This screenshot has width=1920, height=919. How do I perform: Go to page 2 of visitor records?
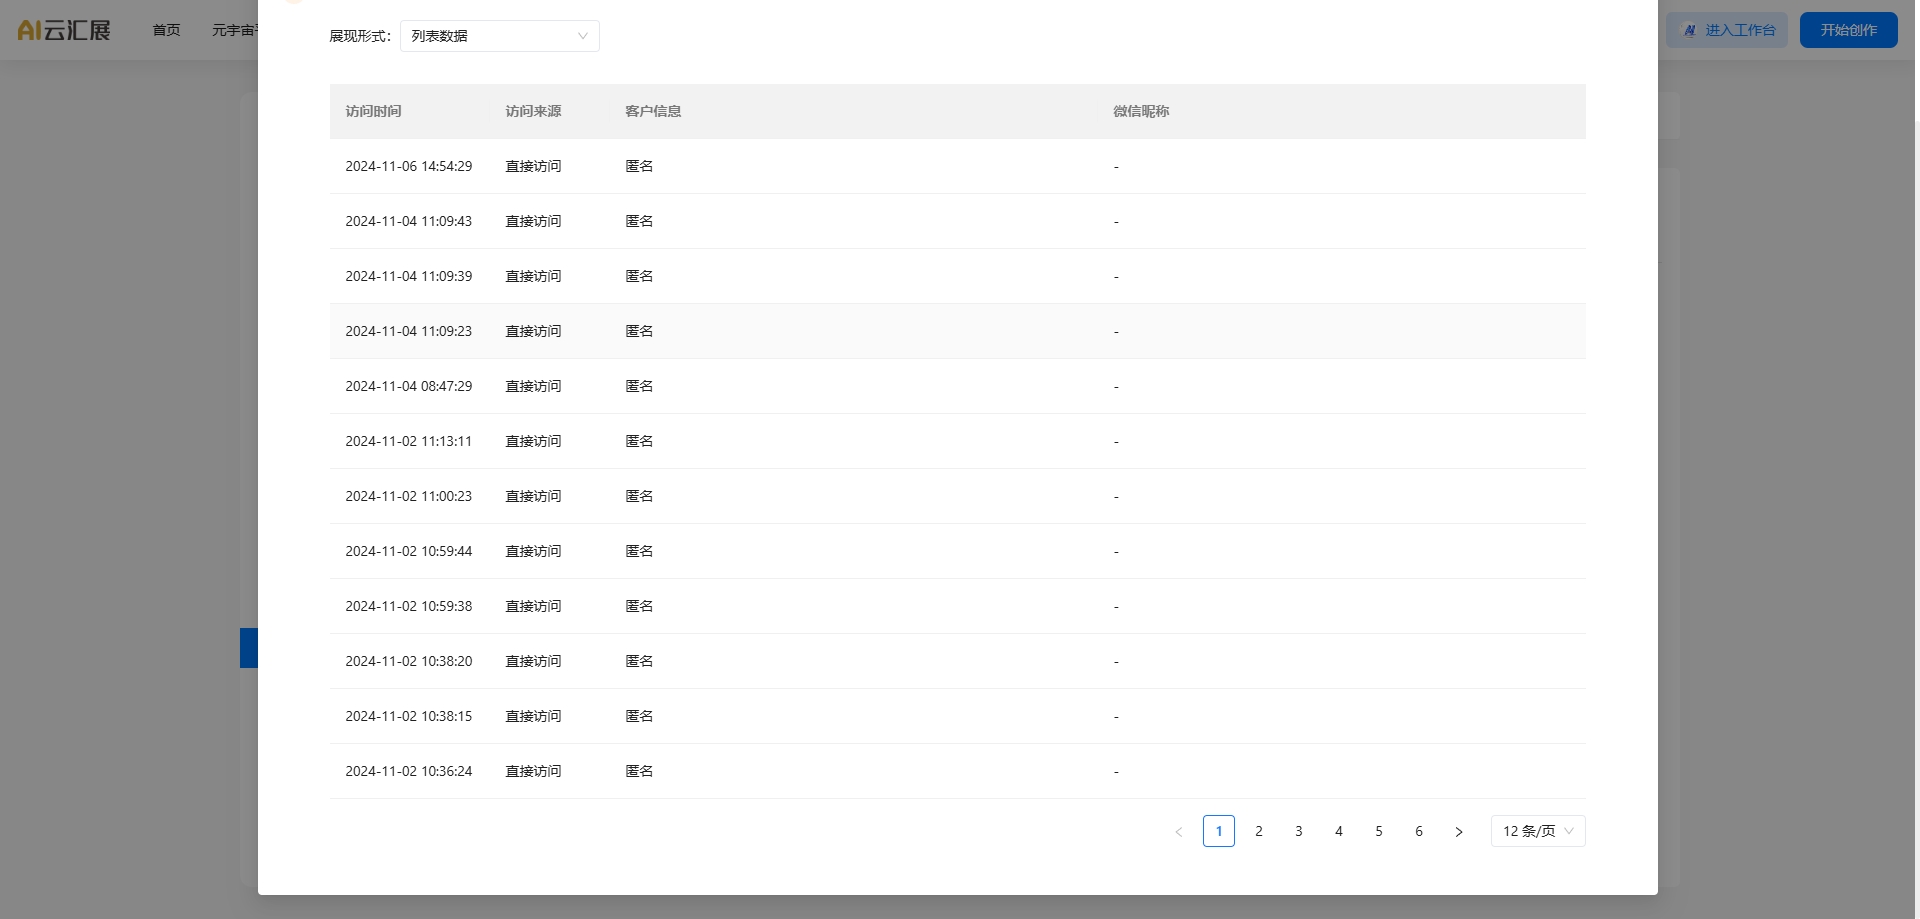[1259, 831]
